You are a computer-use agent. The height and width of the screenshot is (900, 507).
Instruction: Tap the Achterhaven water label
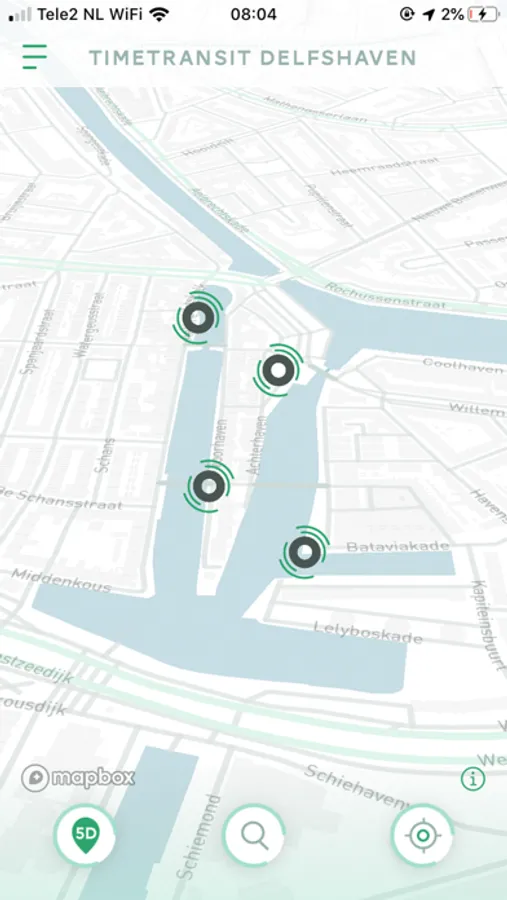tap(256, 445)
